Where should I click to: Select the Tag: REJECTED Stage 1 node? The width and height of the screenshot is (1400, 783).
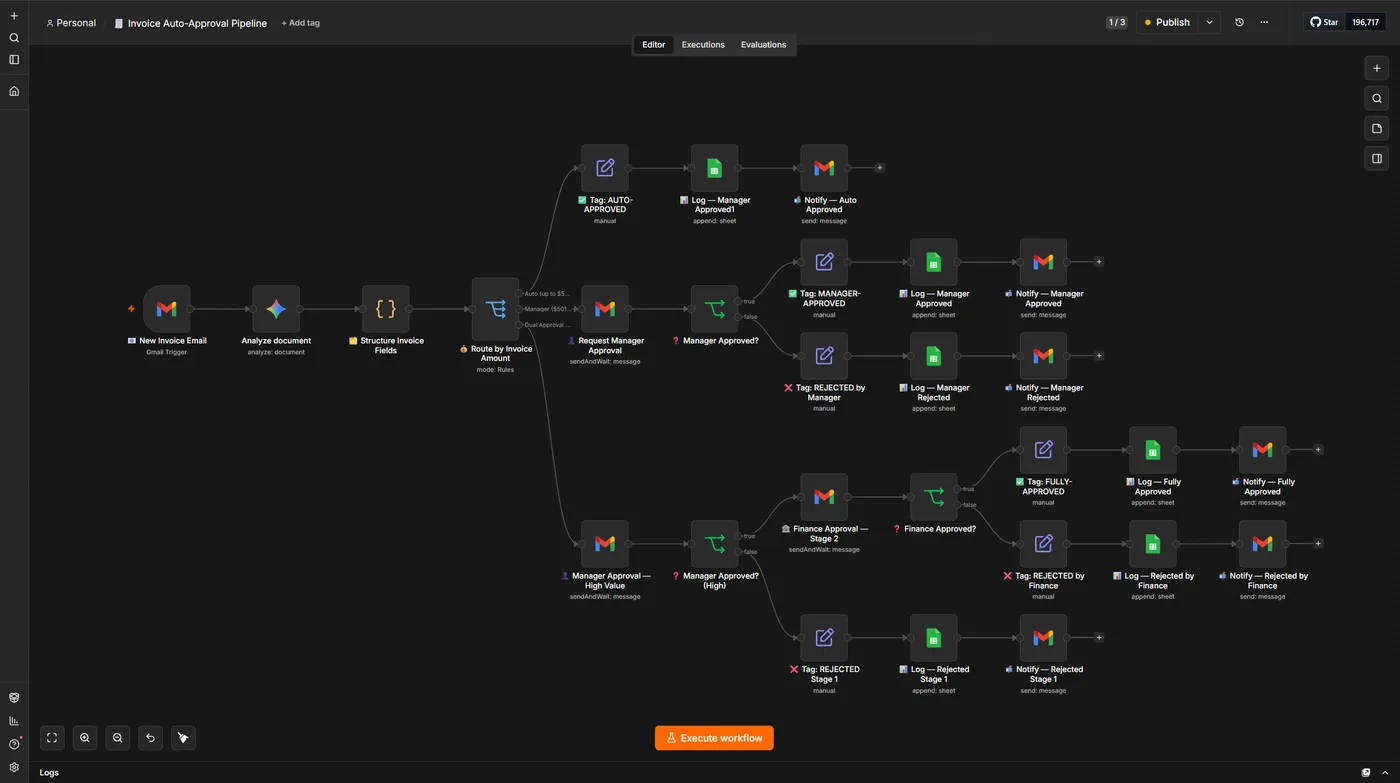pos(824,638)
